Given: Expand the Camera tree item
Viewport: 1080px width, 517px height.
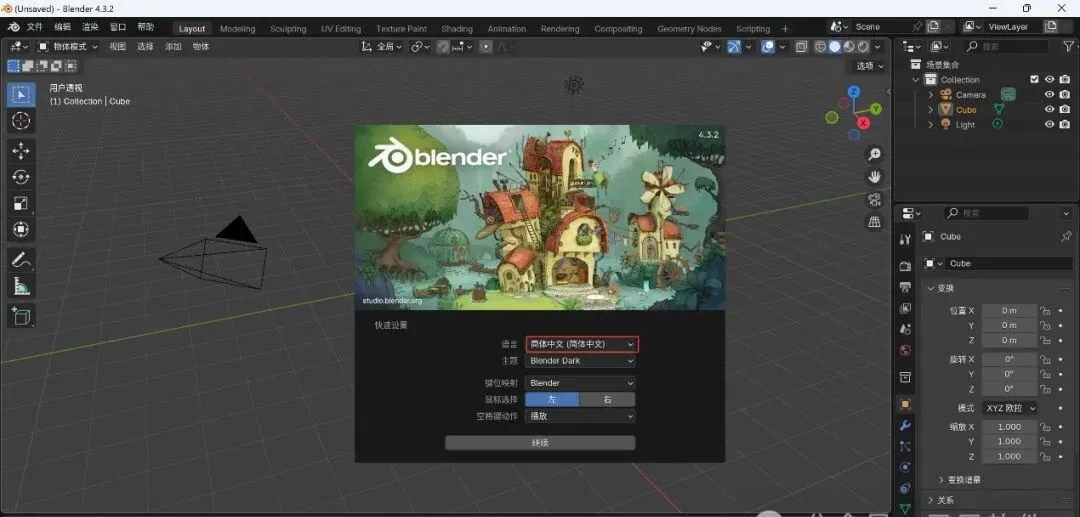Looking at the screenshot, I should click(x=931, y=95).
